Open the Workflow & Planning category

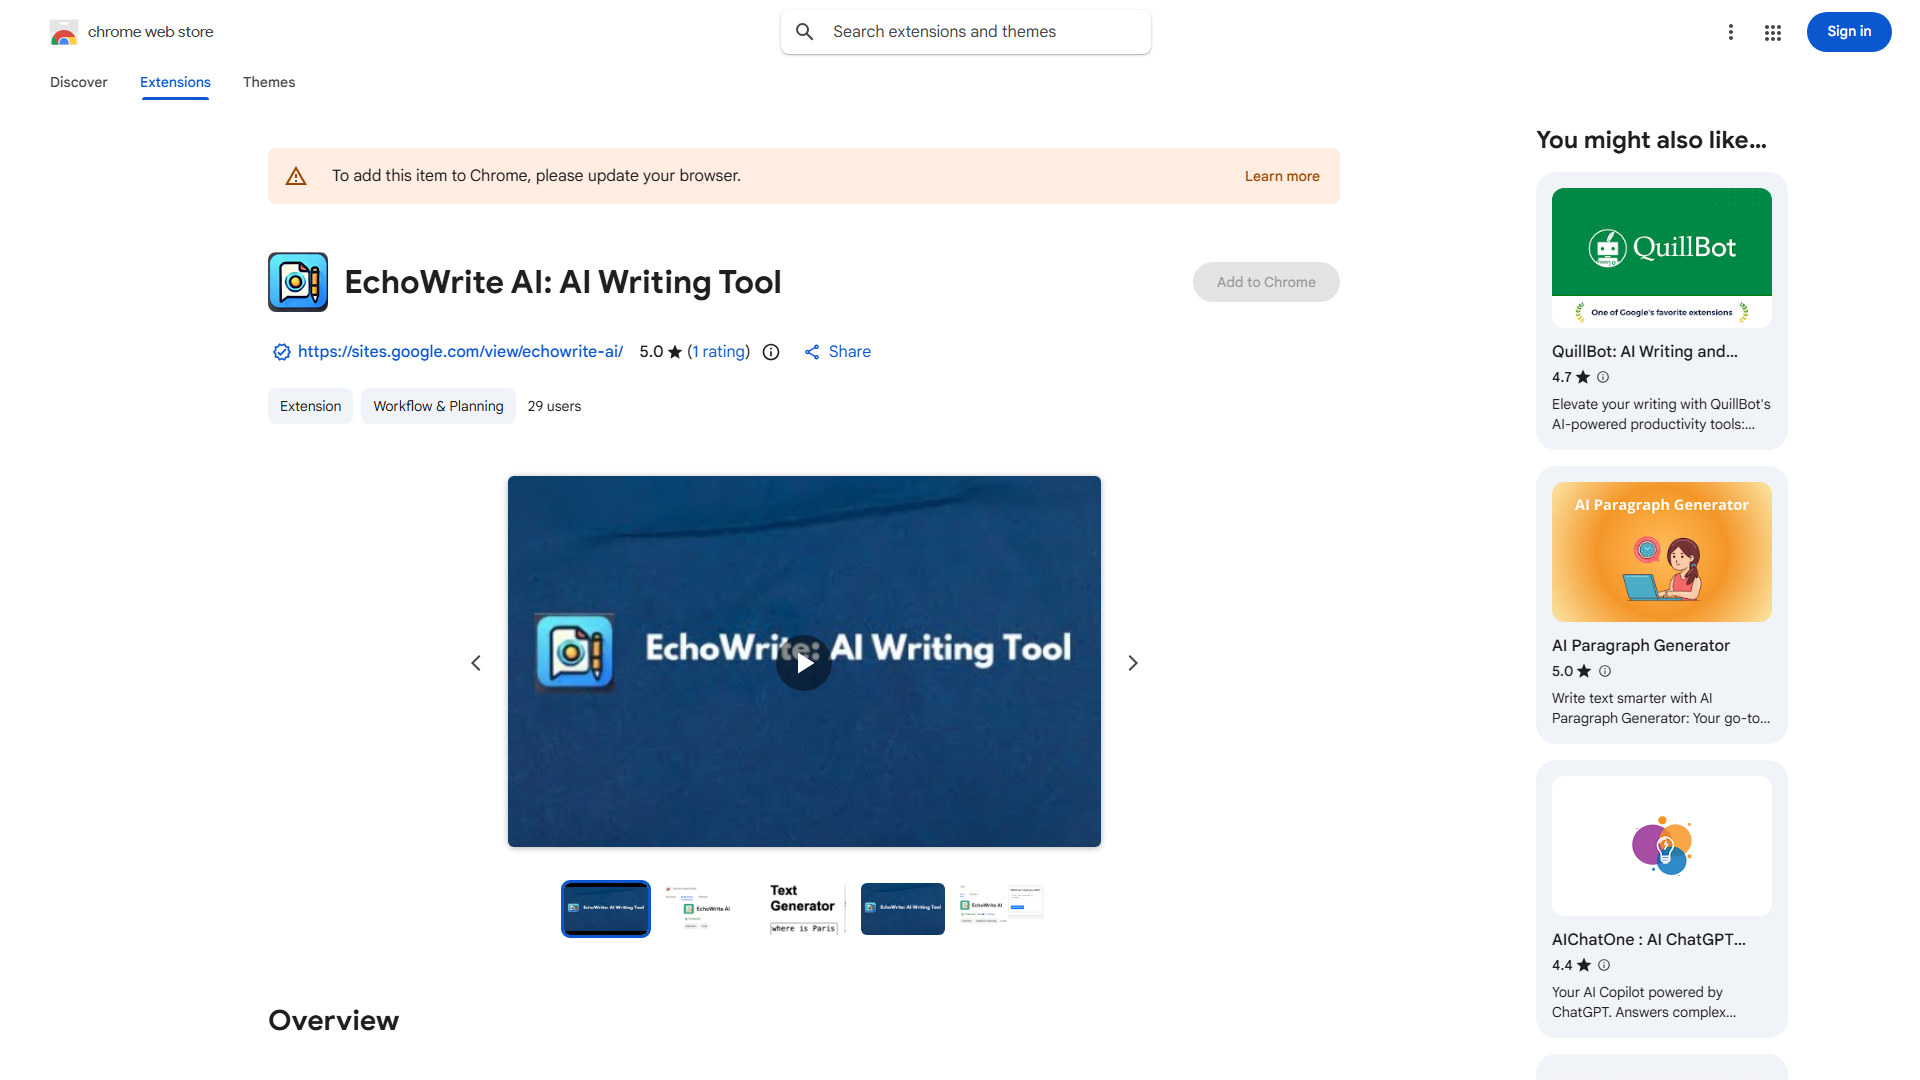[x=438, y=406]
